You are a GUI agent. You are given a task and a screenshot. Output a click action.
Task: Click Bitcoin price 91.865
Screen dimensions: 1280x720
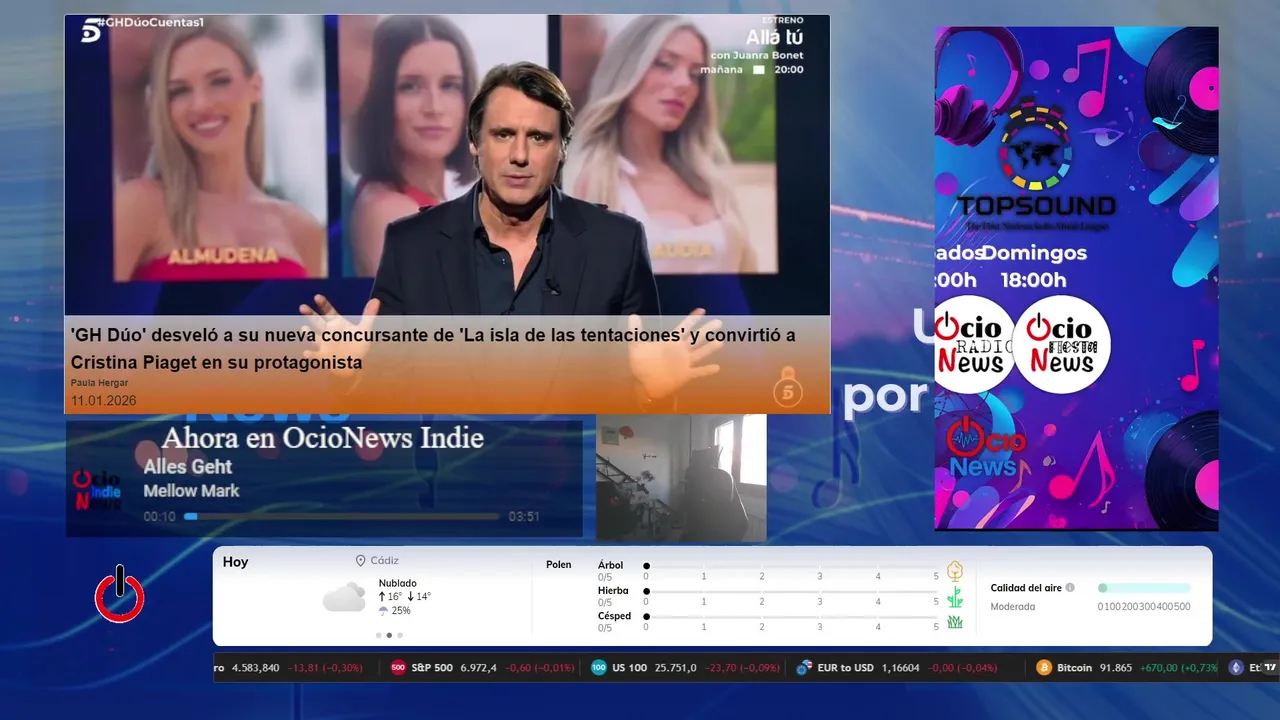(1115, 667)
